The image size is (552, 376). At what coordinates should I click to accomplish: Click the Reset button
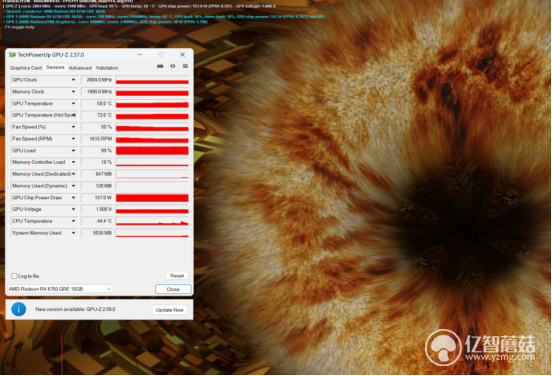click(x=177, y=276)
